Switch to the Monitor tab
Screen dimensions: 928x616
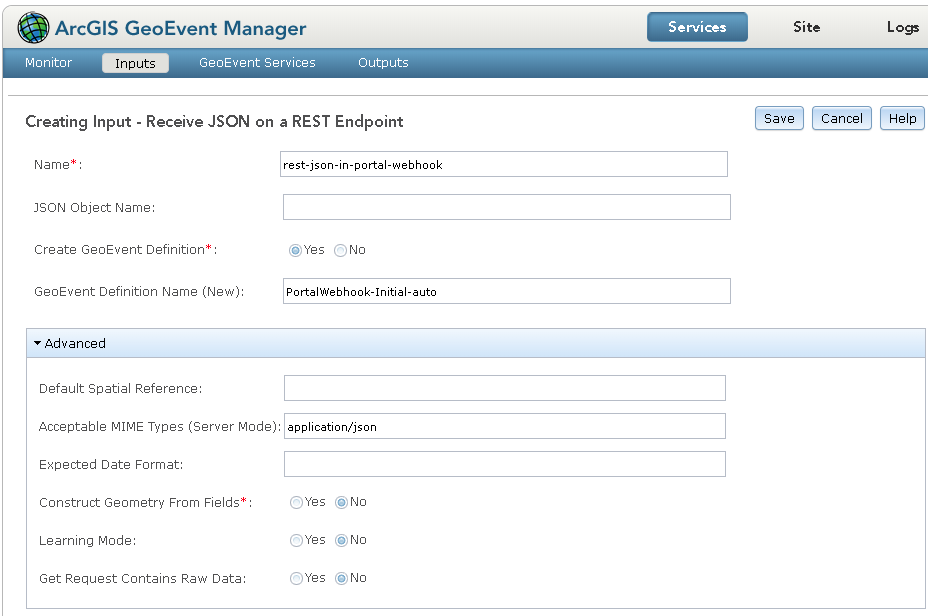pyautogui.click(x=49, y=63)
